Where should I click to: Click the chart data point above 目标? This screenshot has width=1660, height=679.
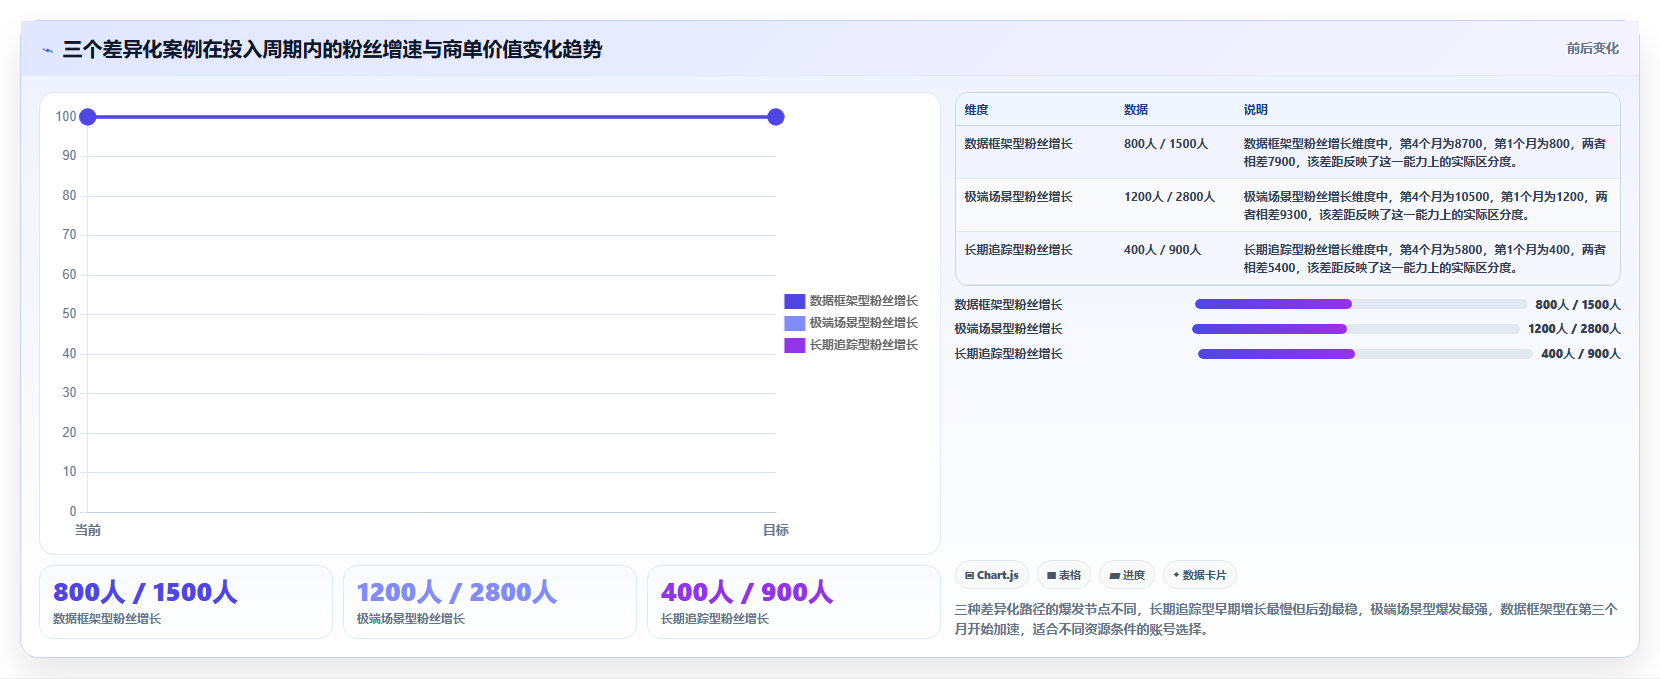(x=776, y=117)
